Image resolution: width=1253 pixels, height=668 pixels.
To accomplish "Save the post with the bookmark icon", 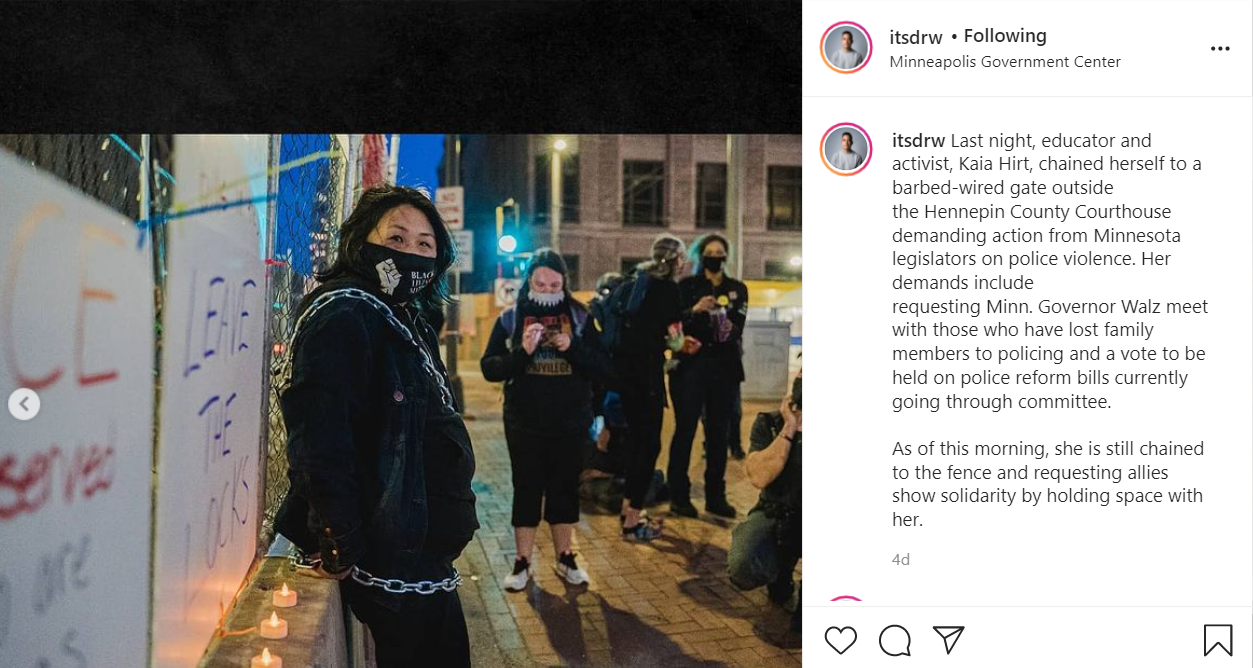I will pyautogui.click(x=1218, y=639).
